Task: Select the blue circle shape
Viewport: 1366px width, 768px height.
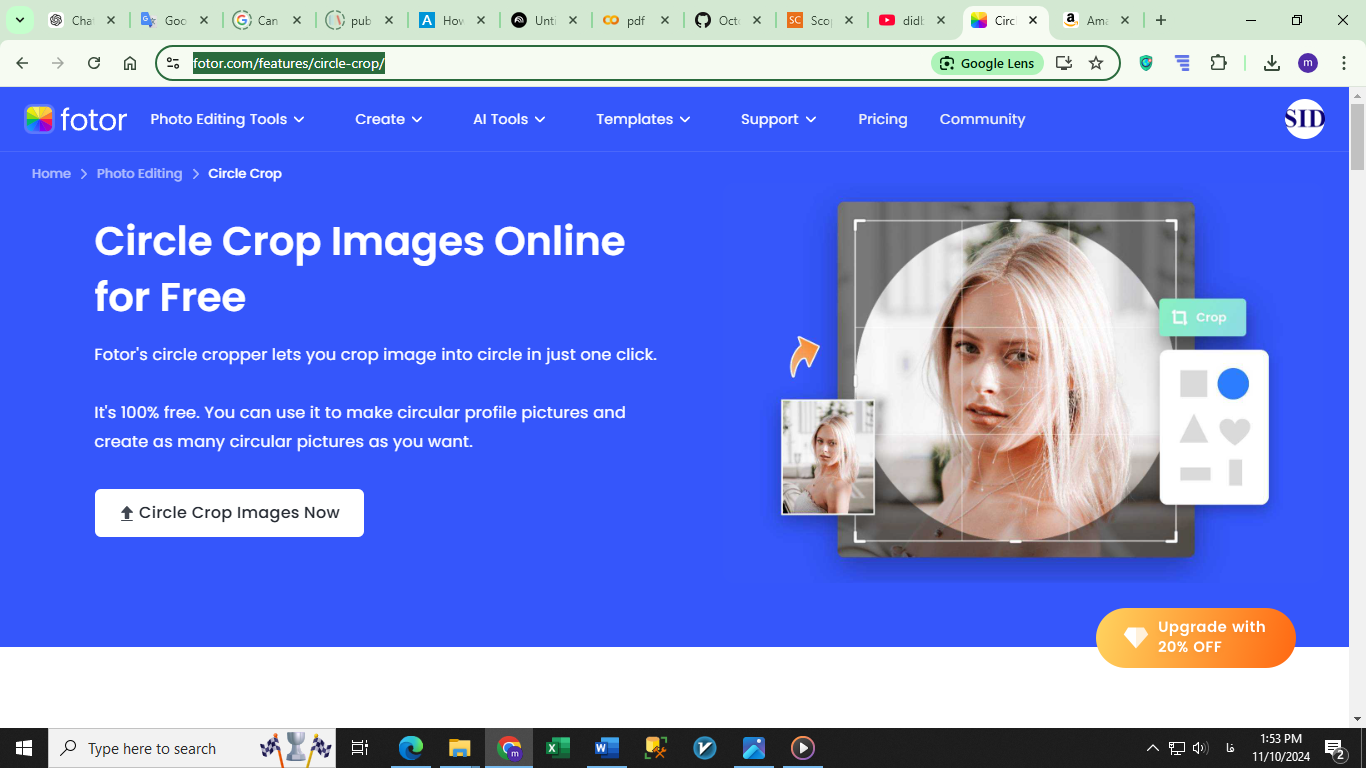Action: [x=1233, y=383]
